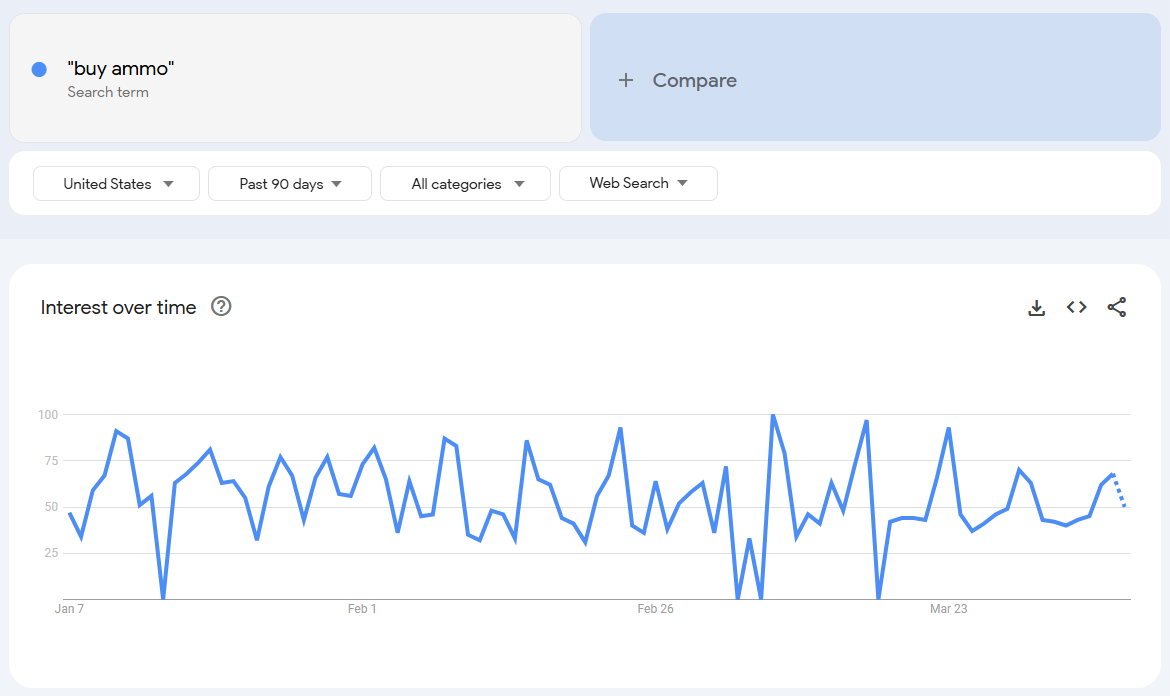The image size is (1170, 696).
Task: Select the "Search term" subtitle label
Action: pos(108,92)
